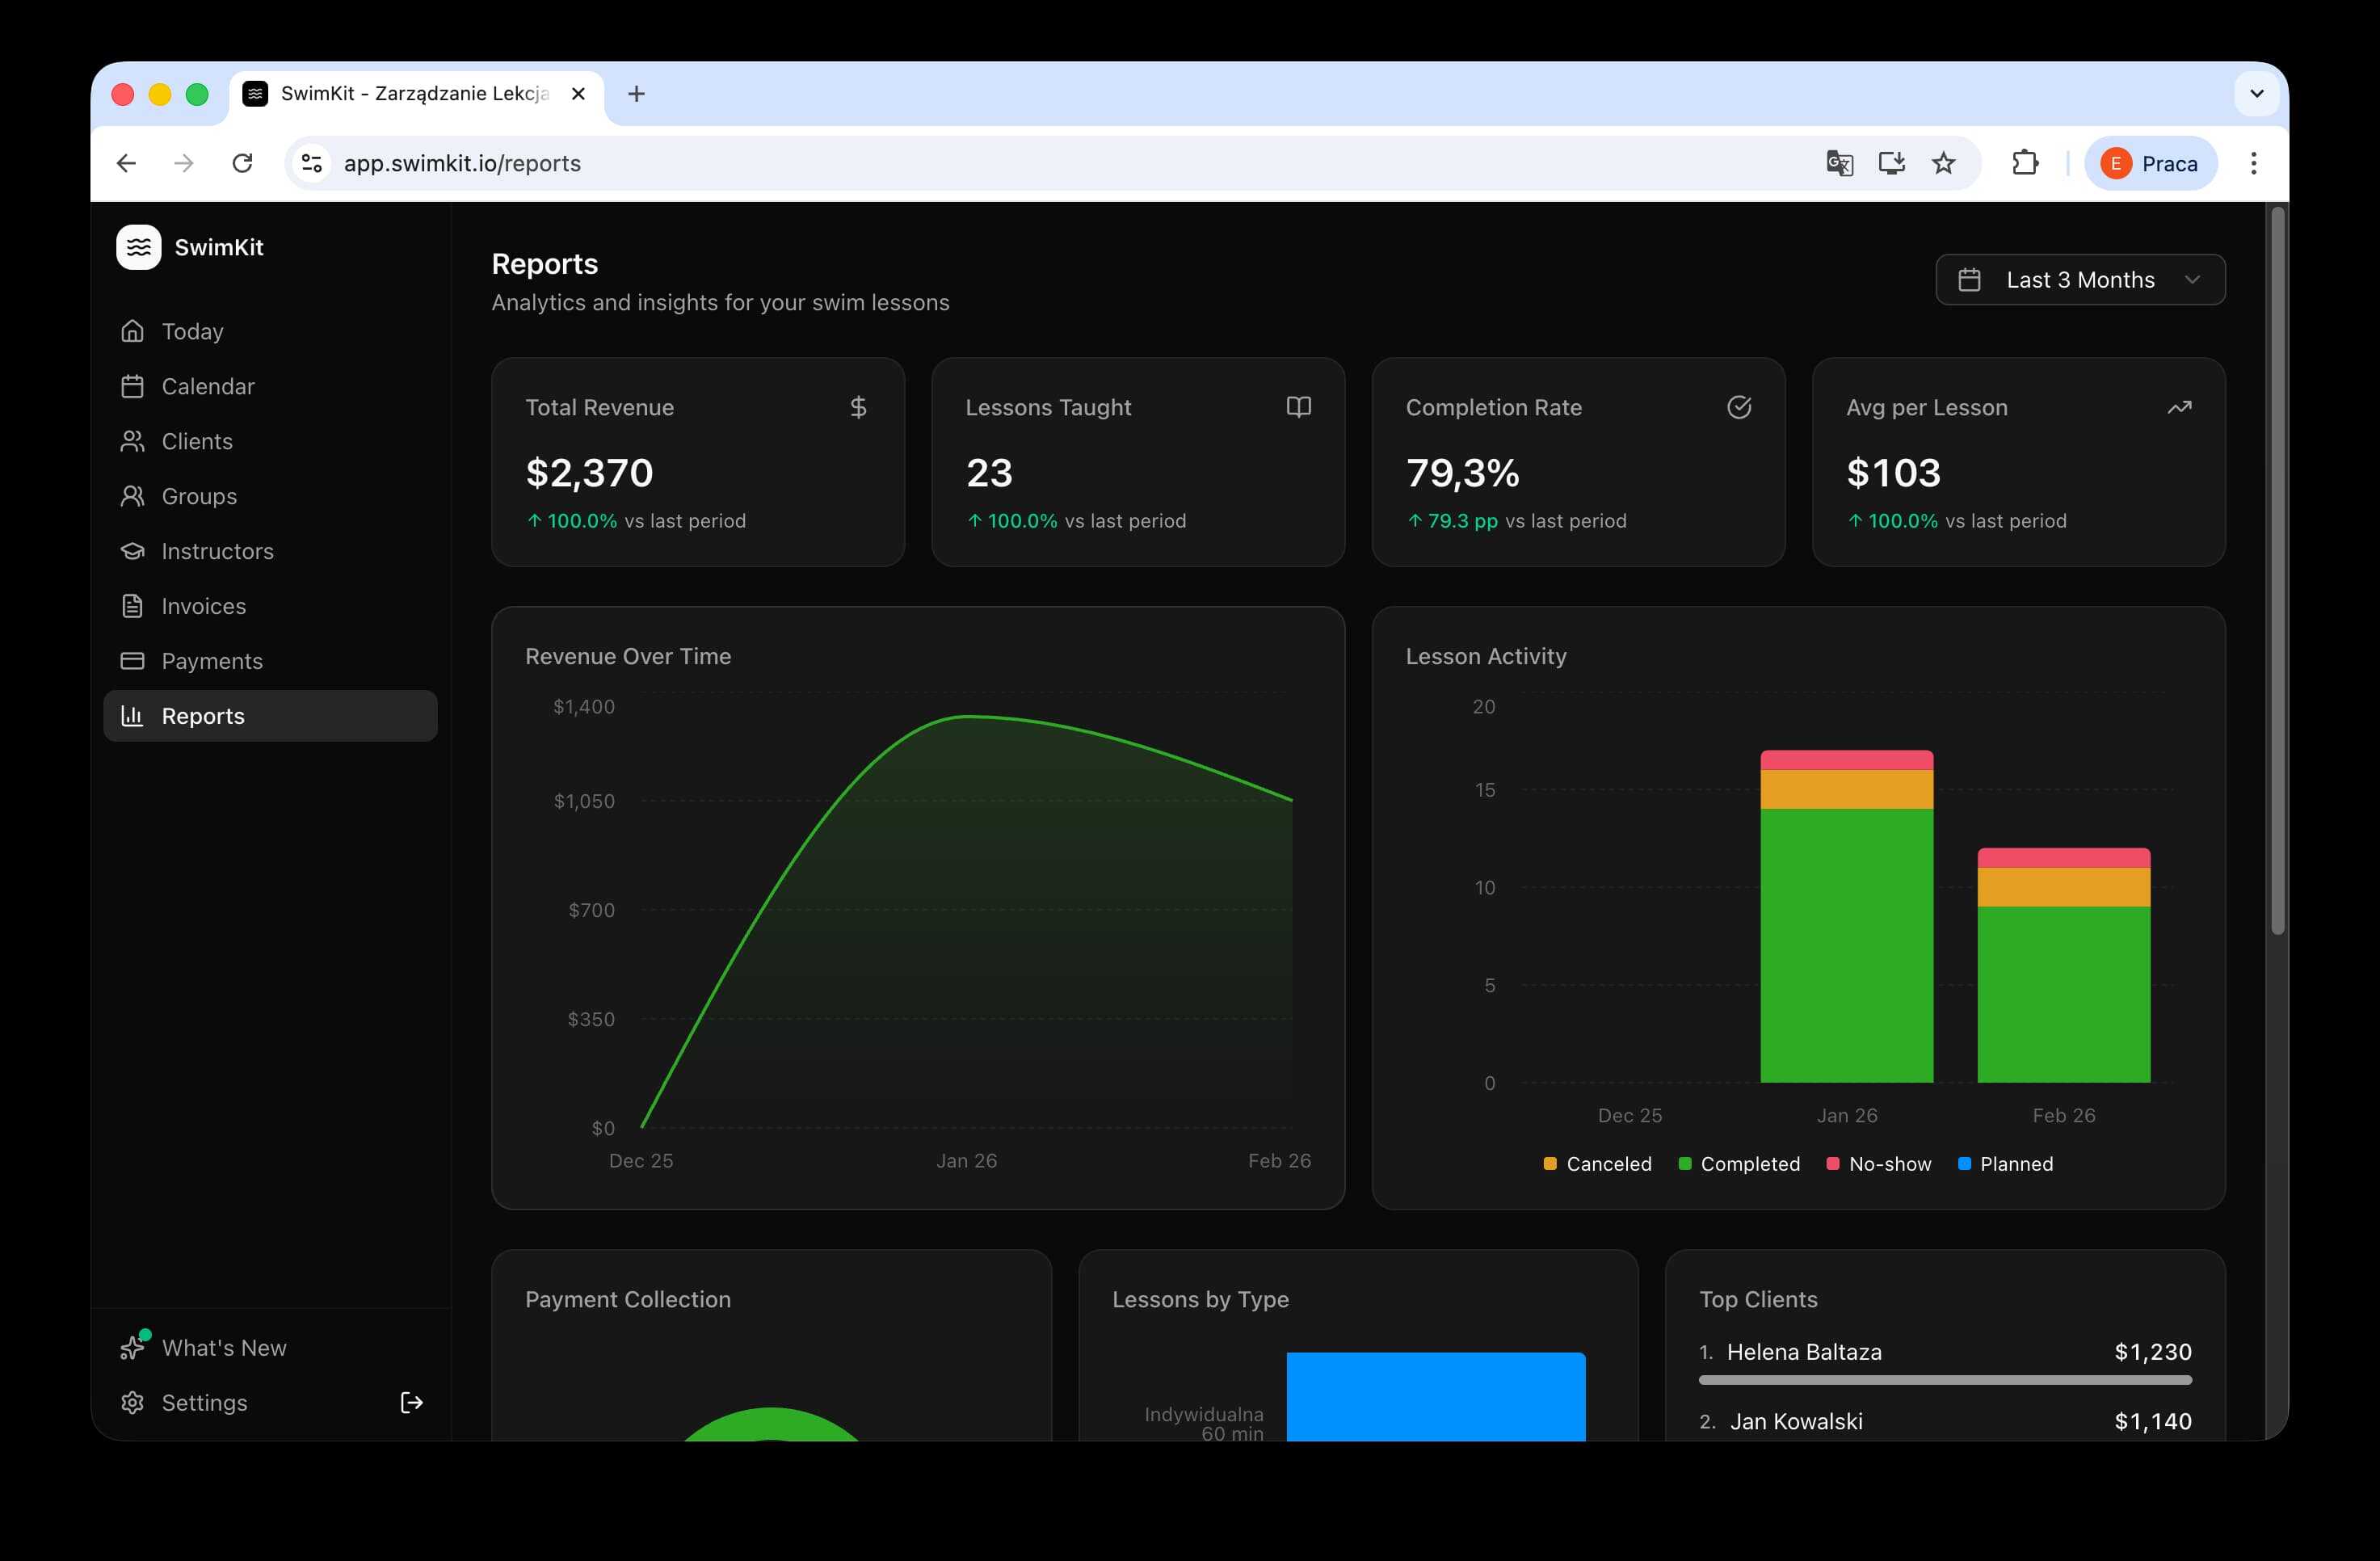
Task: Open the Praca profile button
Action: [2150, 163]
